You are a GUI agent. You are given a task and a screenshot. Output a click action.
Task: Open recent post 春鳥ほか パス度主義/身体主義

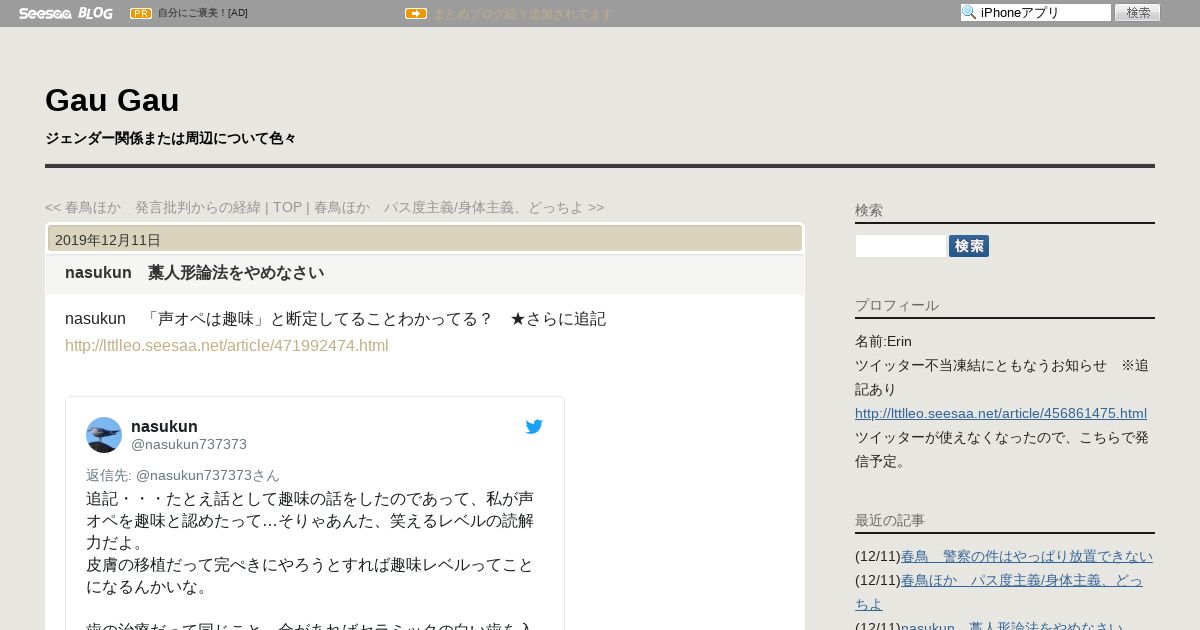coord(1022,580)
